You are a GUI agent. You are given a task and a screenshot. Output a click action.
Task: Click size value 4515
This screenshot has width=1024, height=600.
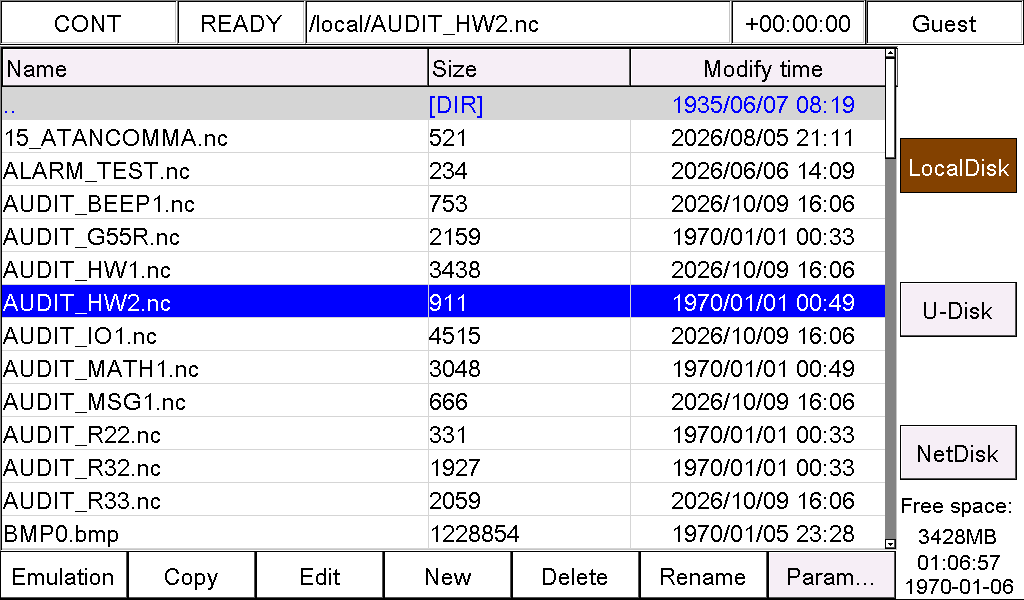pos(455,336)
